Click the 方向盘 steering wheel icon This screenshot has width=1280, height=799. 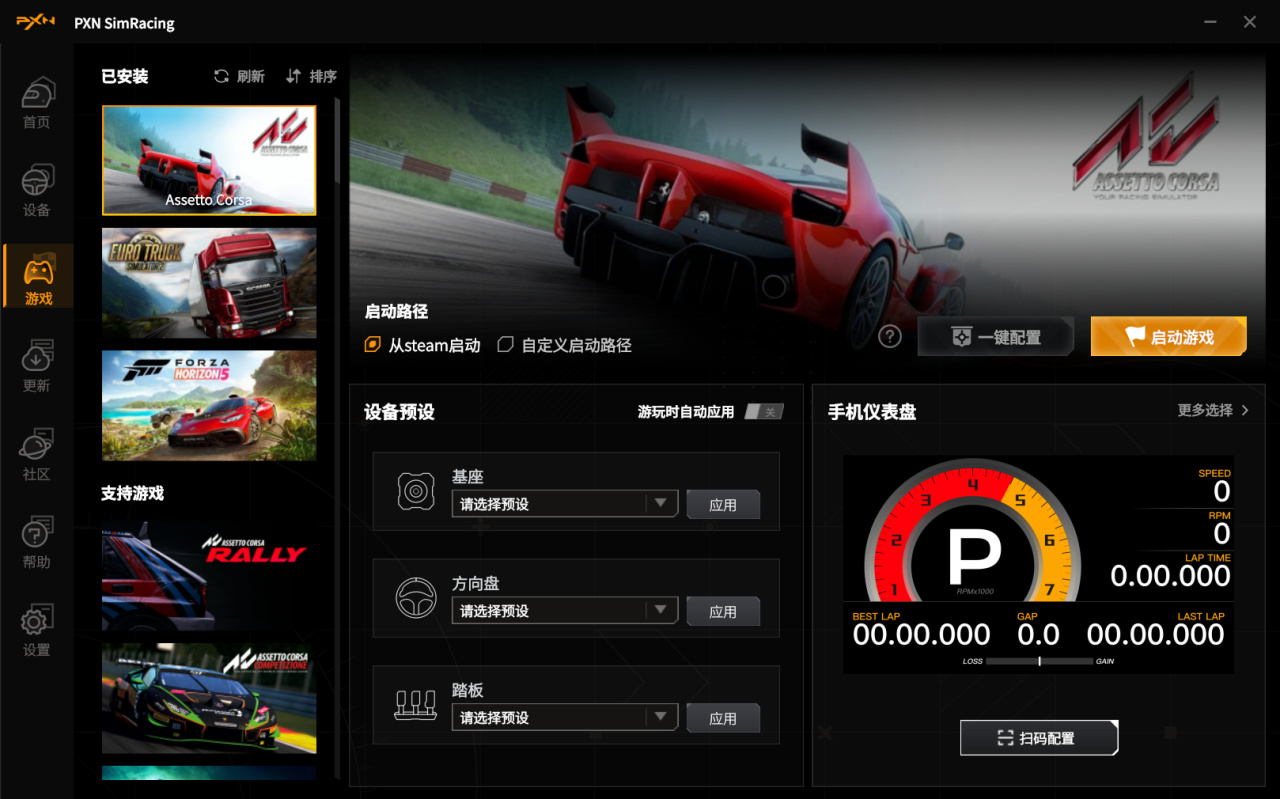coord(416,598)
